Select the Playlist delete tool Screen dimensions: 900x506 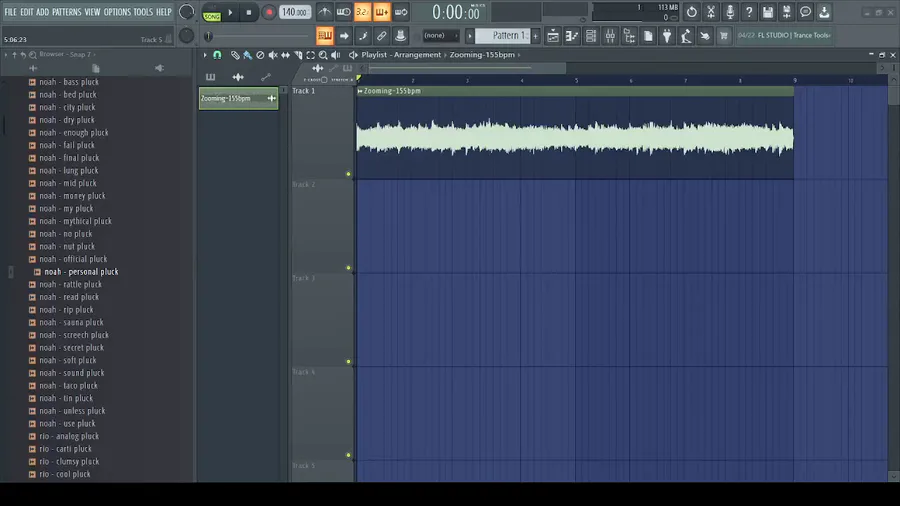coord(260,55)
